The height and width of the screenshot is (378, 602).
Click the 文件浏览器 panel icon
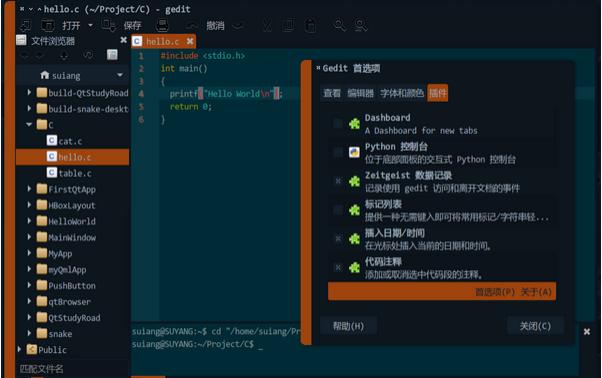click(22, 40)
